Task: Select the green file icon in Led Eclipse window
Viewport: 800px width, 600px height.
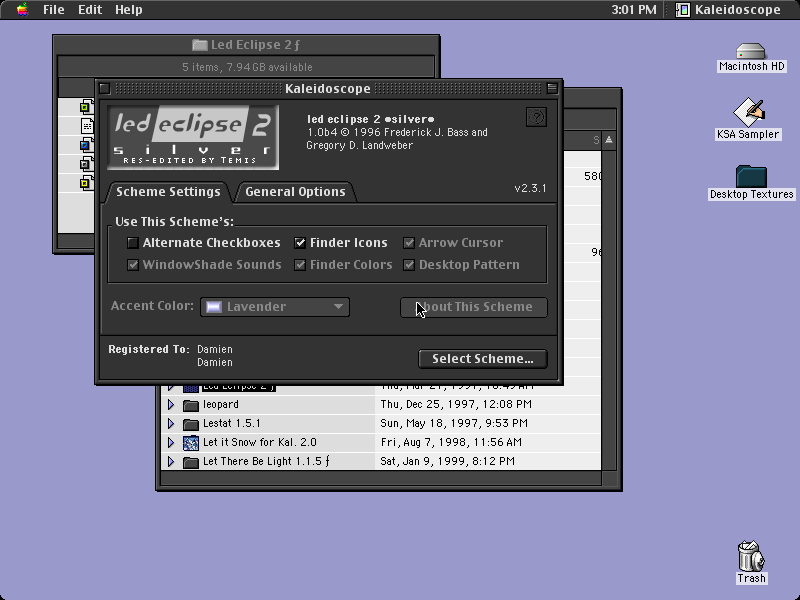Action: [x=86, y=107]
